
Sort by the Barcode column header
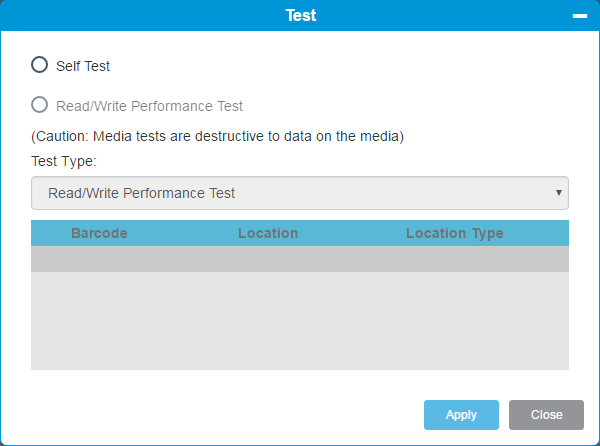99,233
